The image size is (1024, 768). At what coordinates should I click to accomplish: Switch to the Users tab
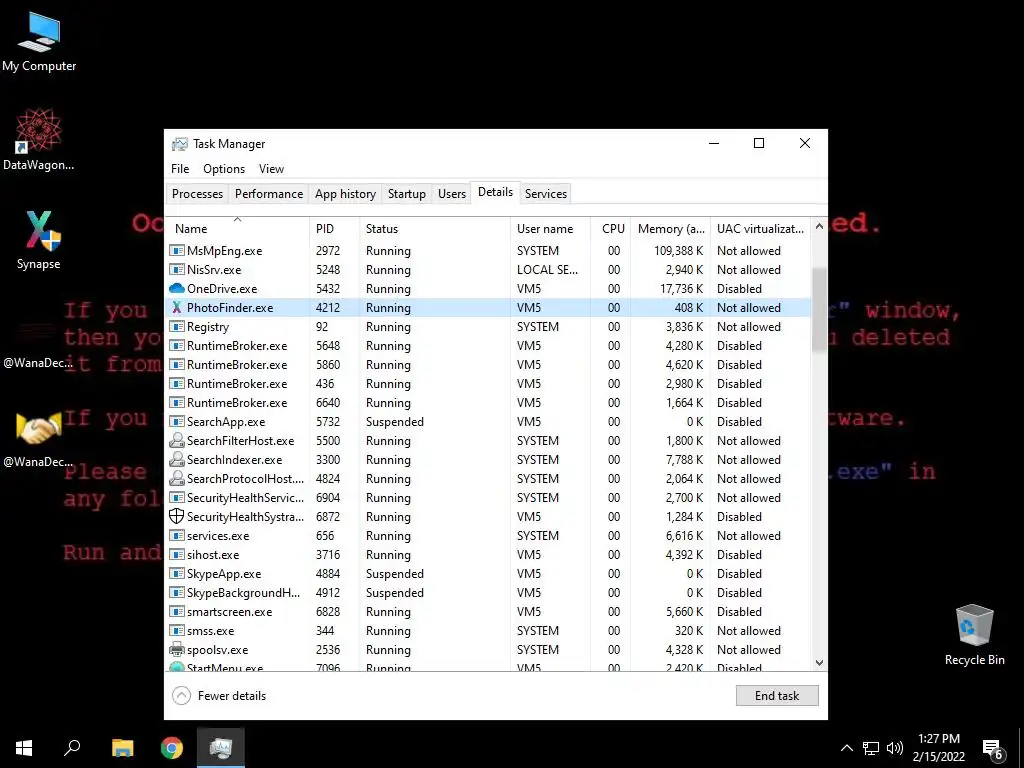[x=452, y=194]
